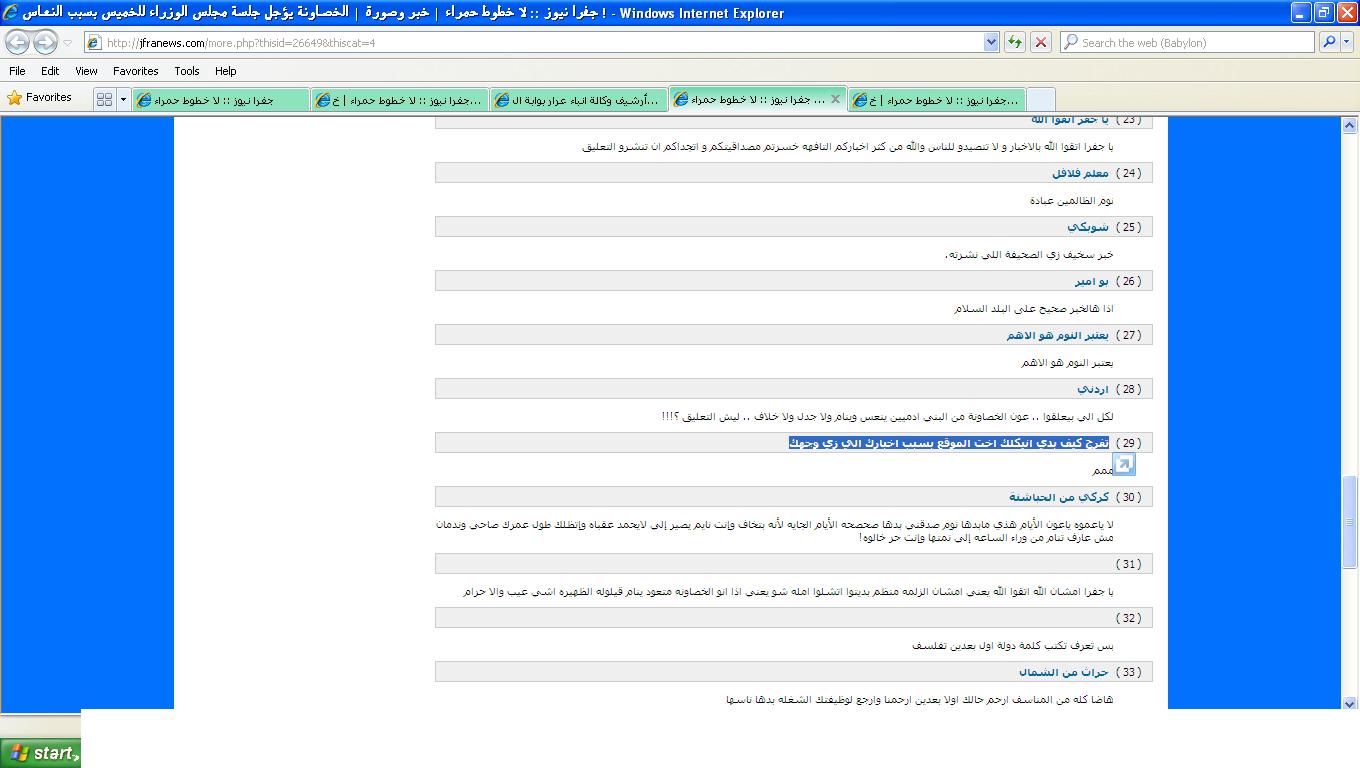The width and height of the screenshot is (1360, 768).
Task: Switch to the first tab on the left
Action: point(220,100)
